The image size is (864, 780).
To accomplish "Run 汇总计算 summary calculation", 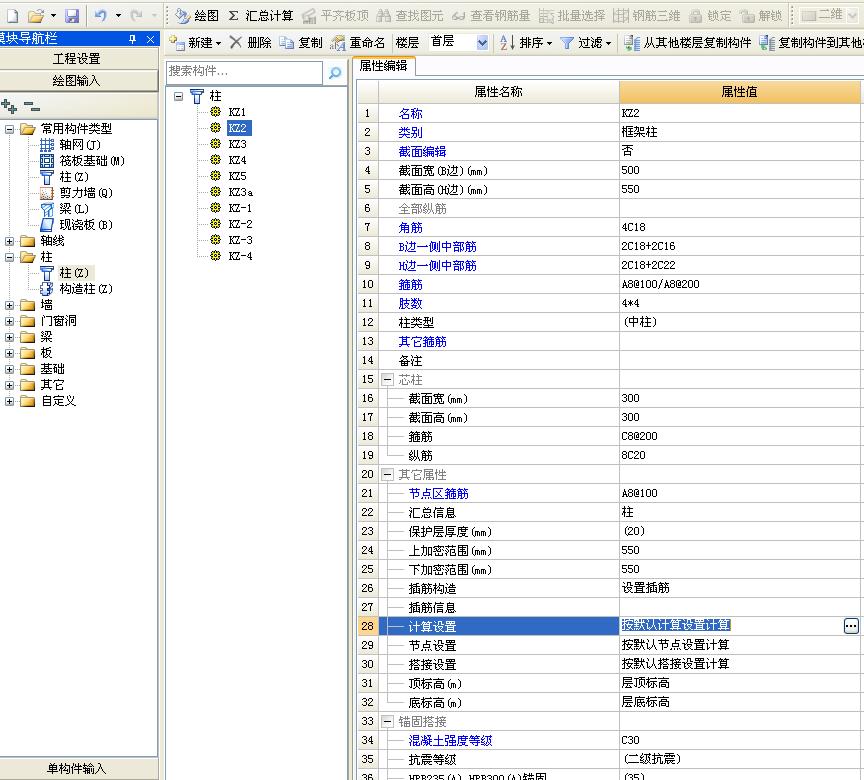I will coord(261,15).
